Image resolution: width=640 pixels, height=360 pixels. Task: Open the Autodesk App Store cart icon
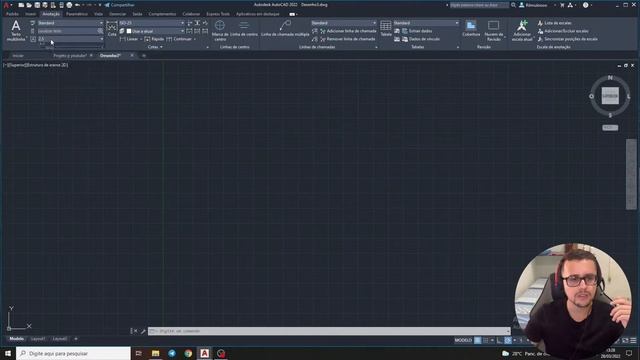pyautogui.click(x=562, y=5)
